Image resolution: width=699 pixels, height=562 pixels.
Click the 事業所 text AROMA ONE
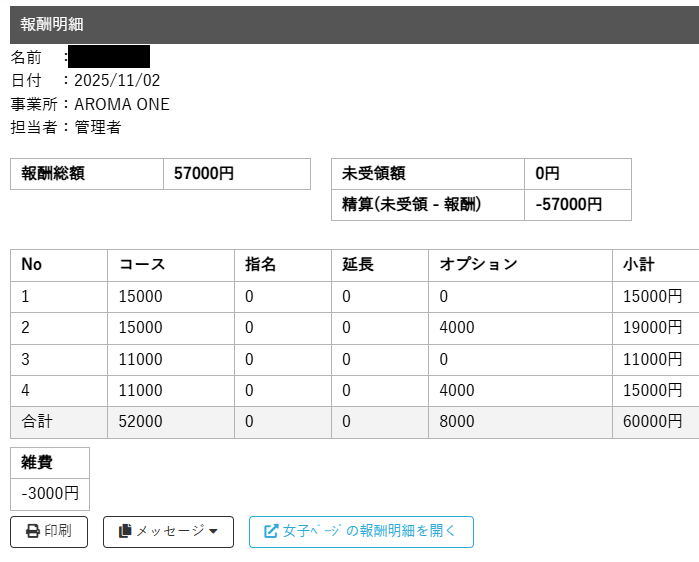122,104
